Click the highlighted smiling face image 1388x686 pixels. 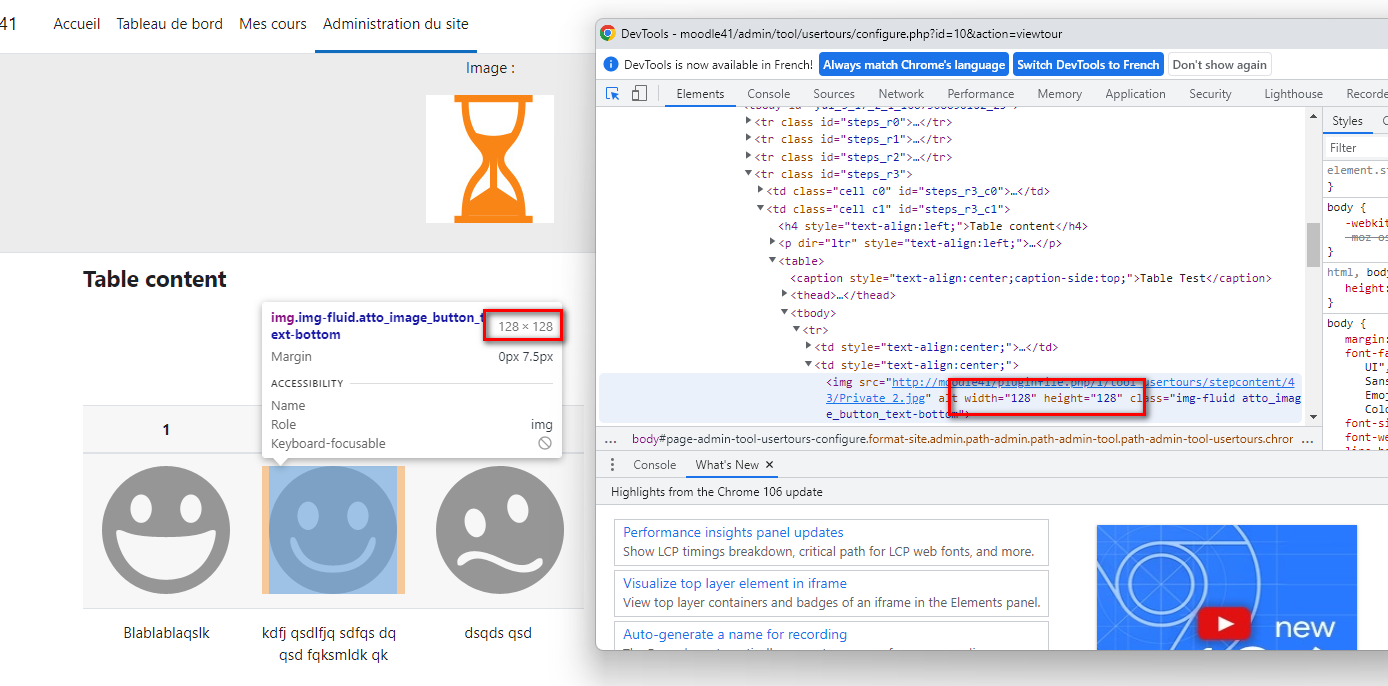click(333, 530)
